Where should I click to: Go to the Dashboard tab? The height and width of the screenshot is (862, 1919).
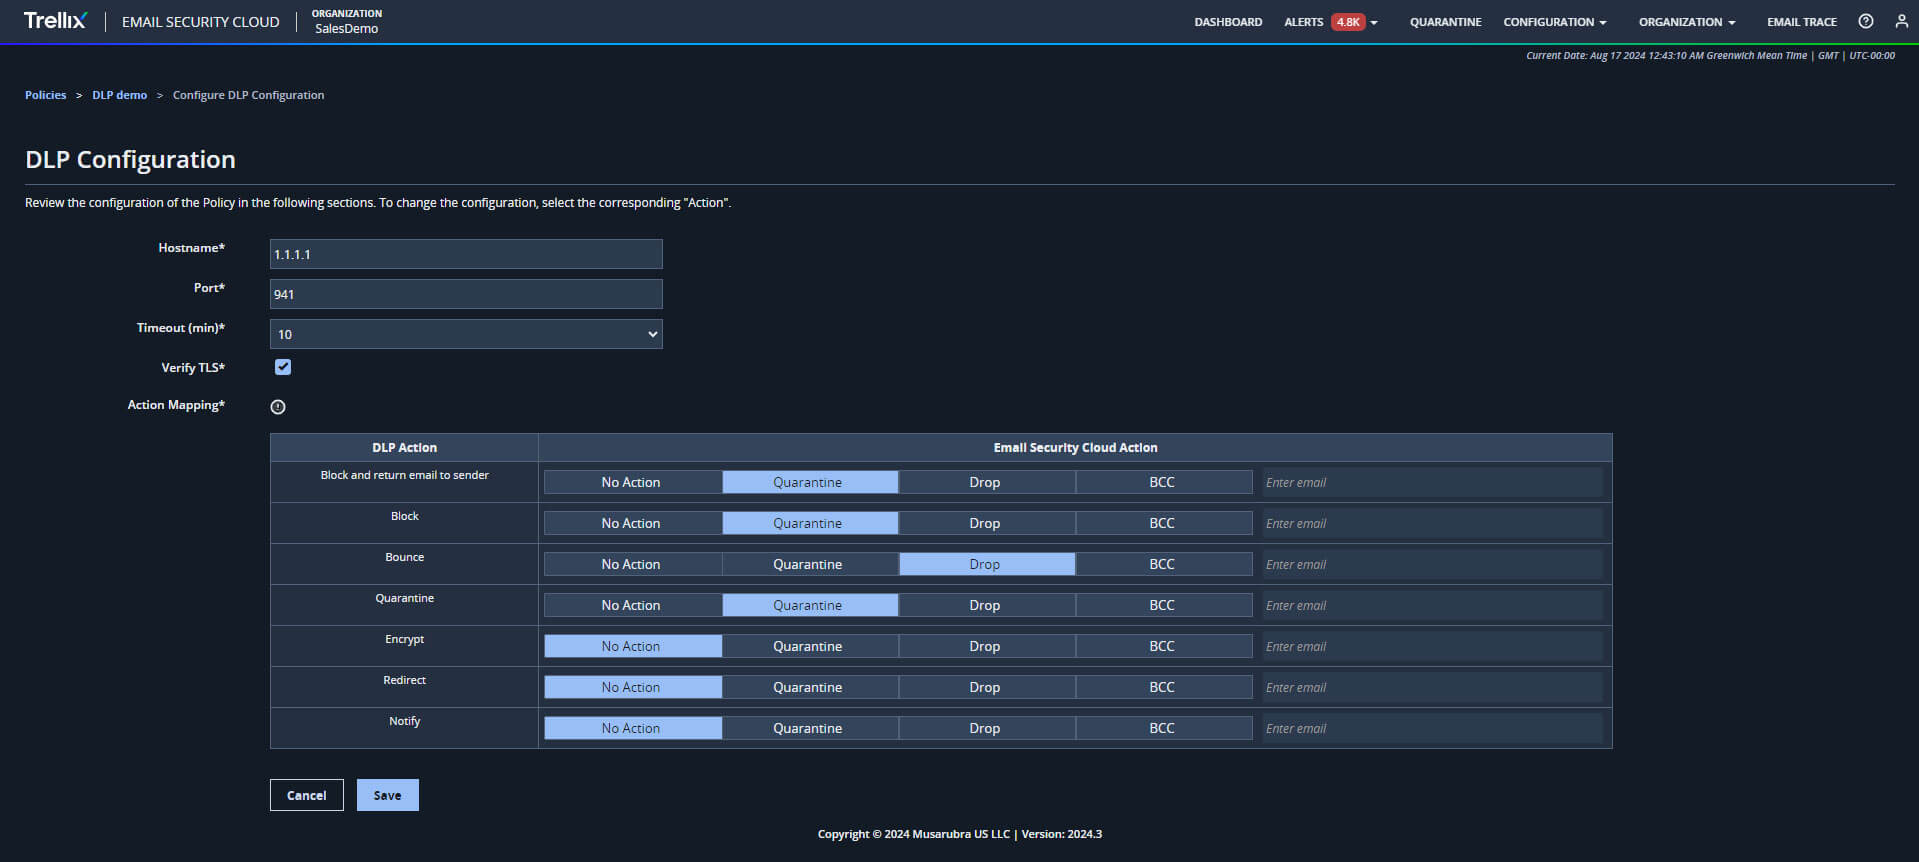pyautogui.click(x=1228, y=22)
